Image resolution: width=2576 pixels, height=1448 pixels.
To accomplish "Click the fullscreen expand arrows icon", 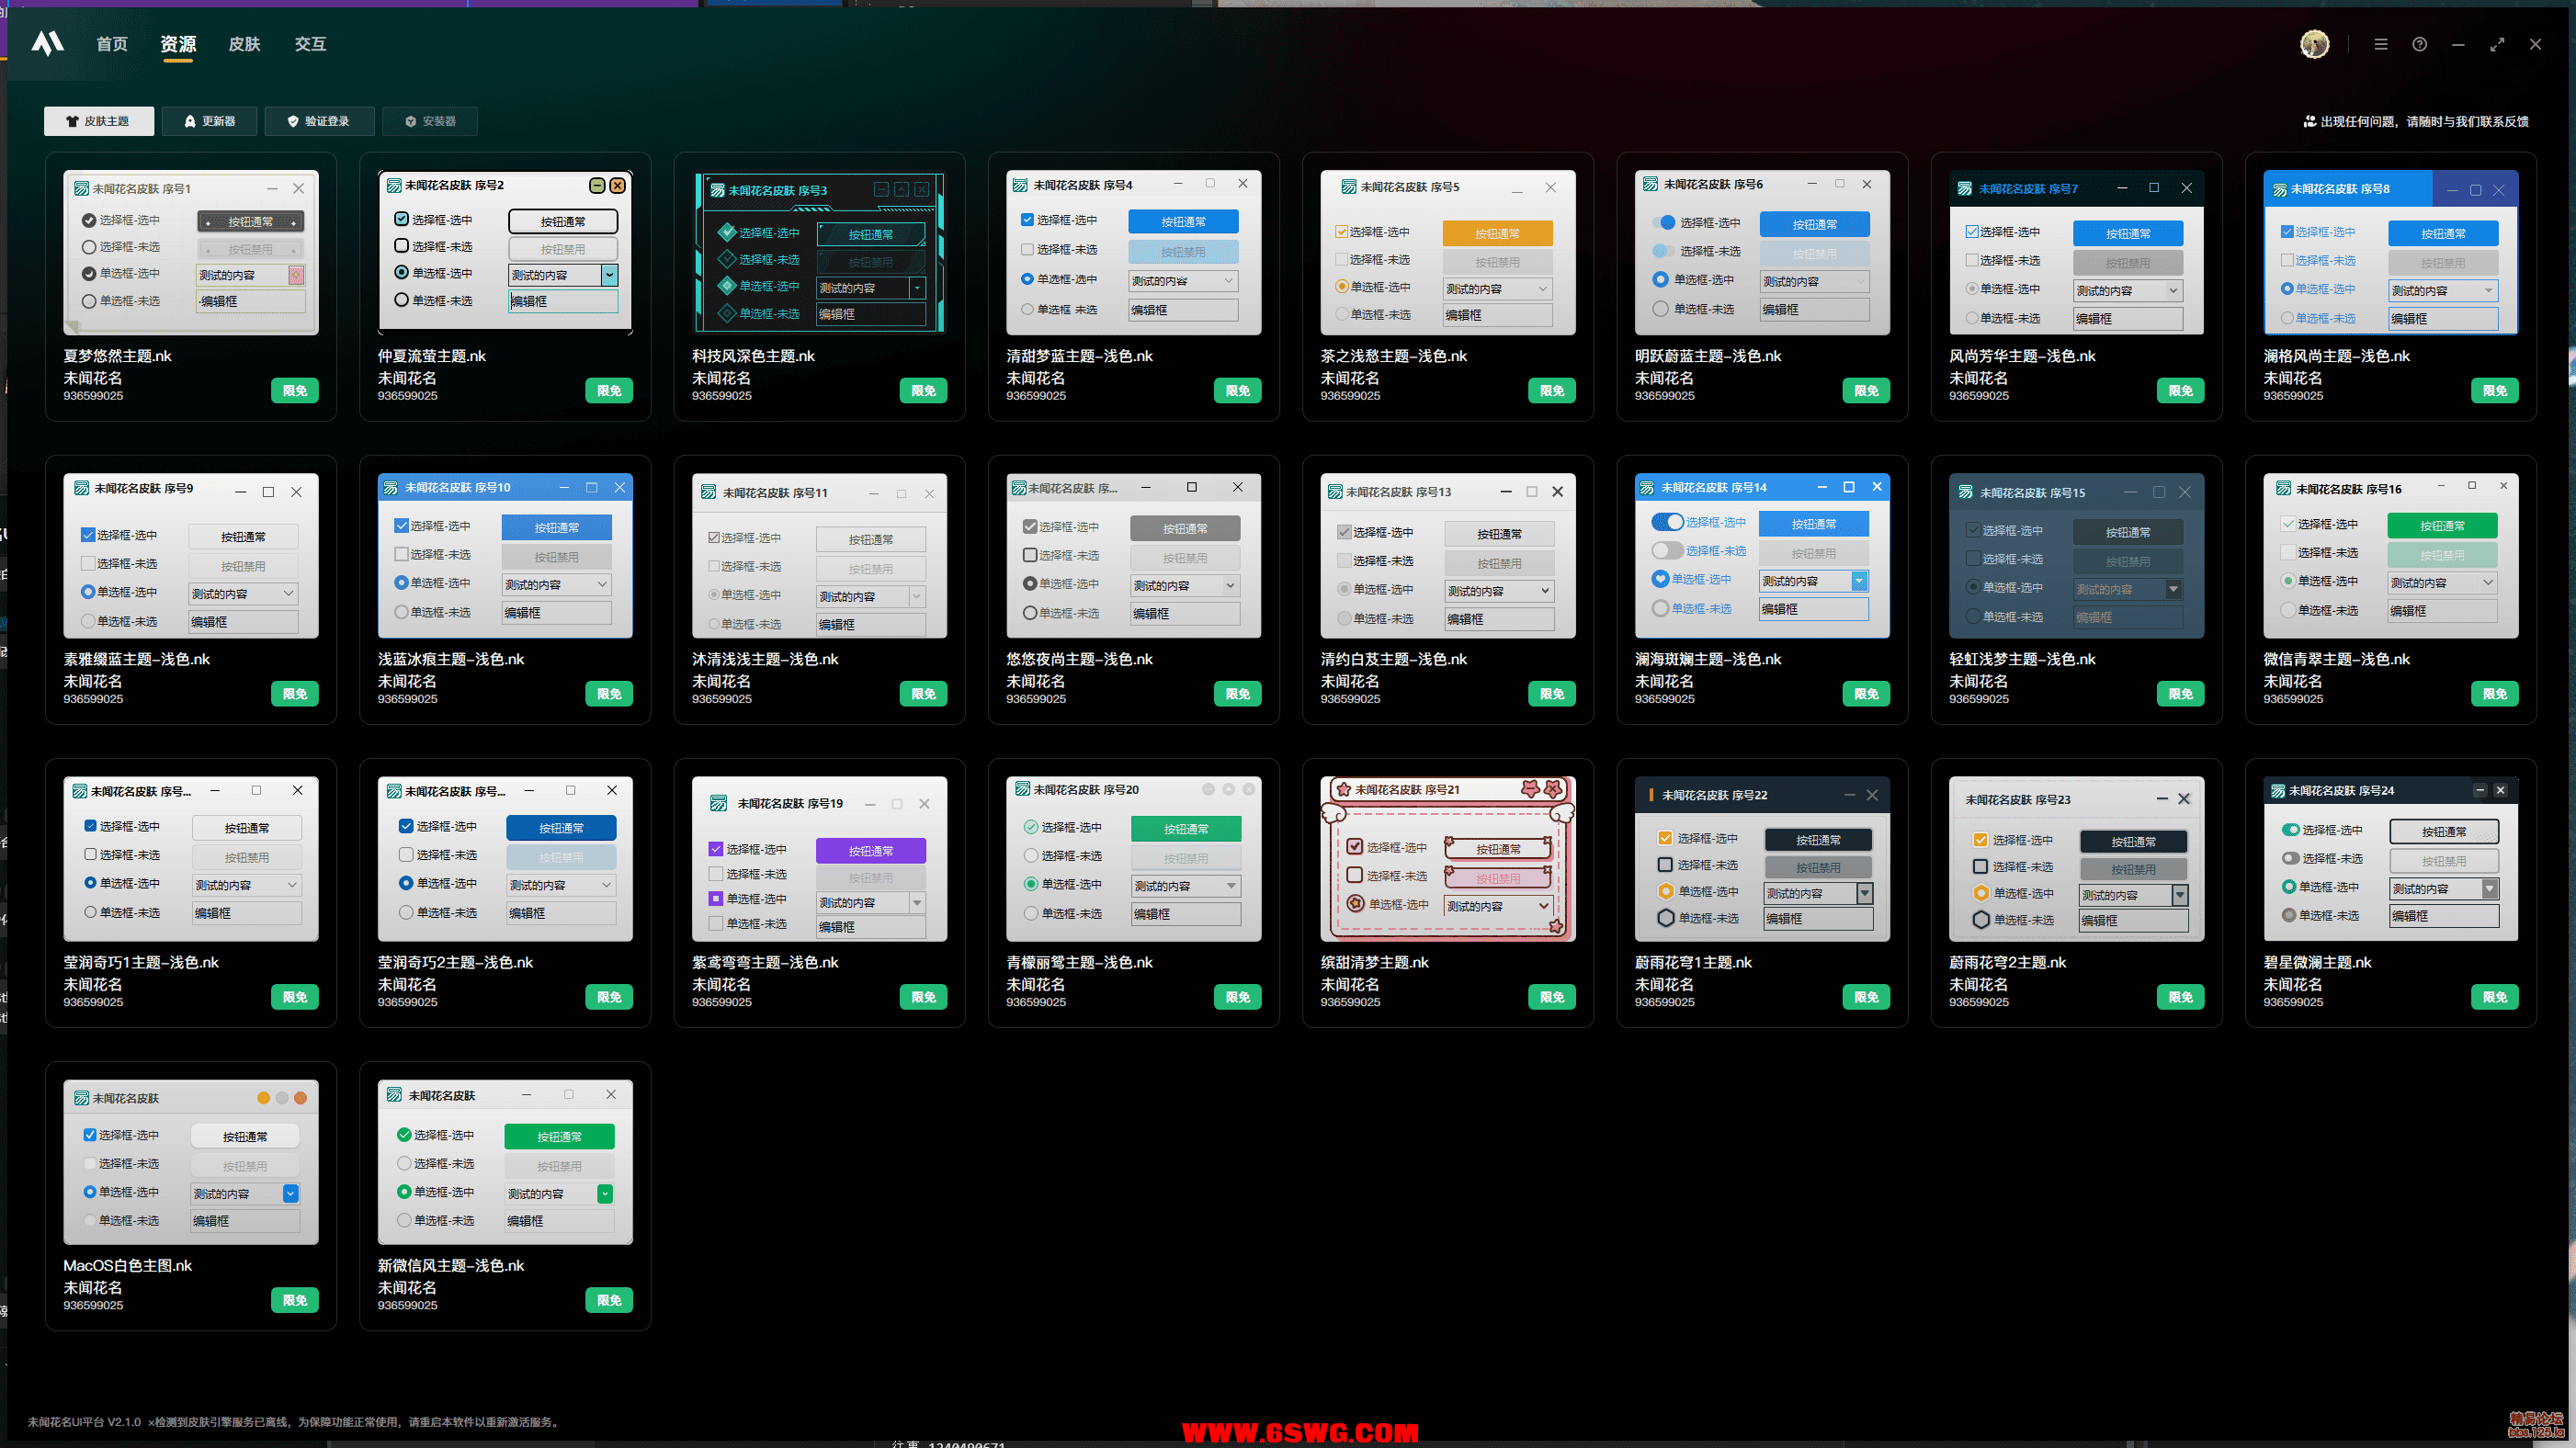I will pyautogui.click(x=2497, y=44).
